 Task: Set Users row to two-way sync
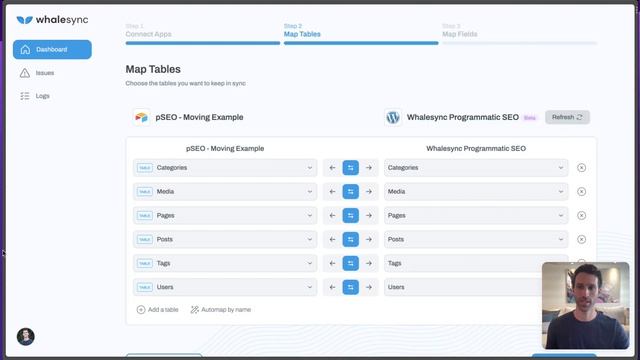point(351,287)
